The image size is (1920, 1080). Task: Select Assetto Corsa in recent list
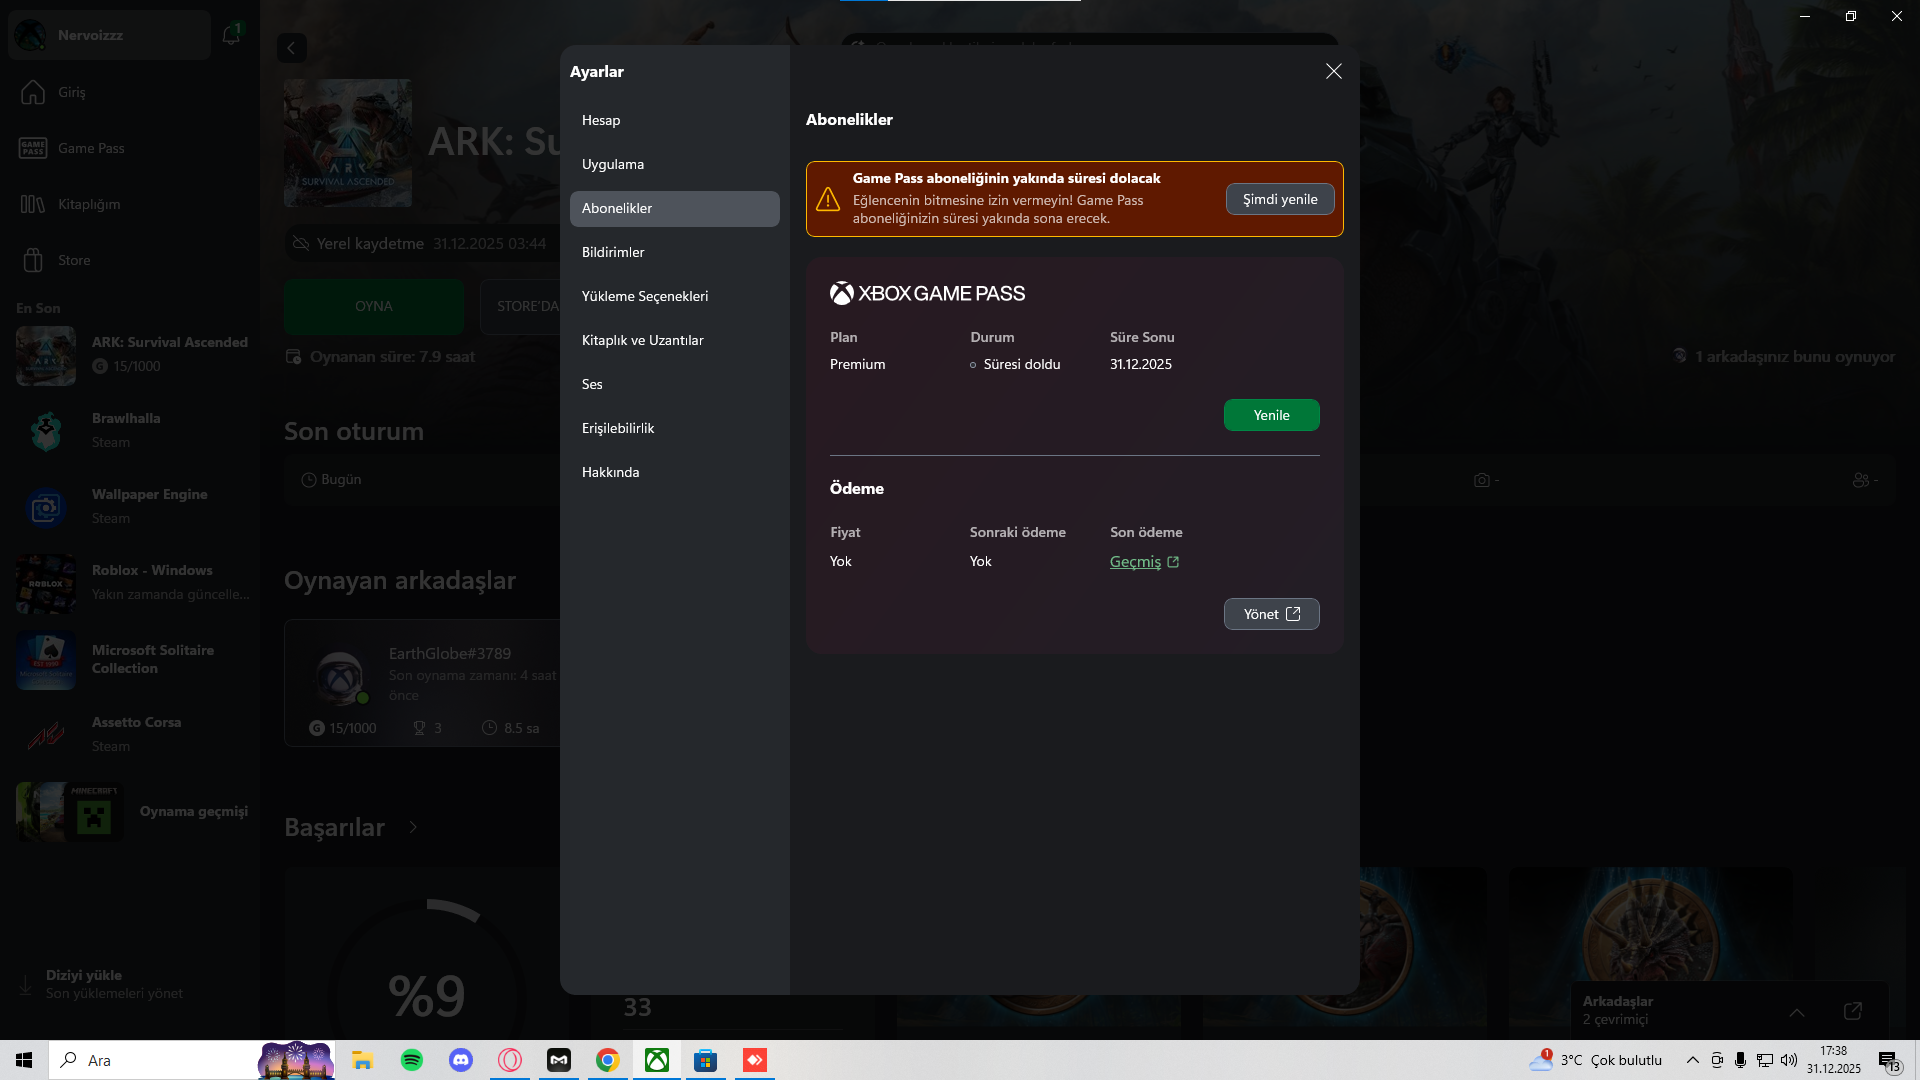click(x=130, y=735)
